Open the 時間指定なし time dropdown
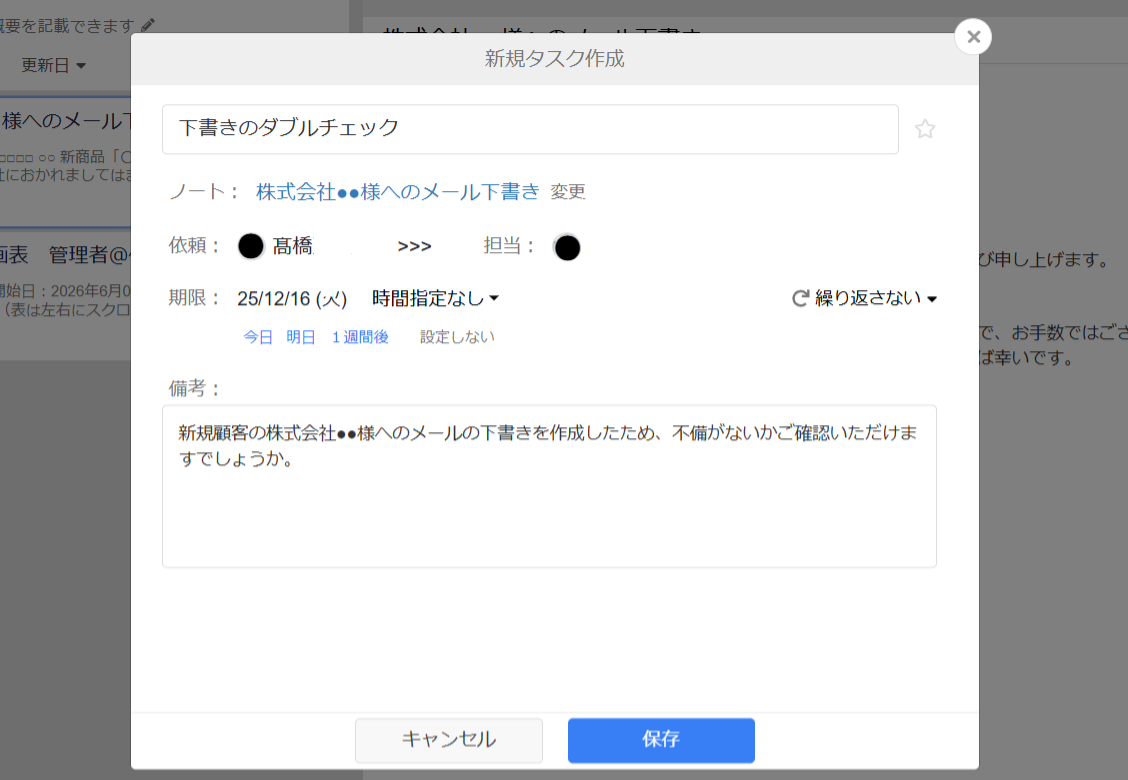 (432, 297)
